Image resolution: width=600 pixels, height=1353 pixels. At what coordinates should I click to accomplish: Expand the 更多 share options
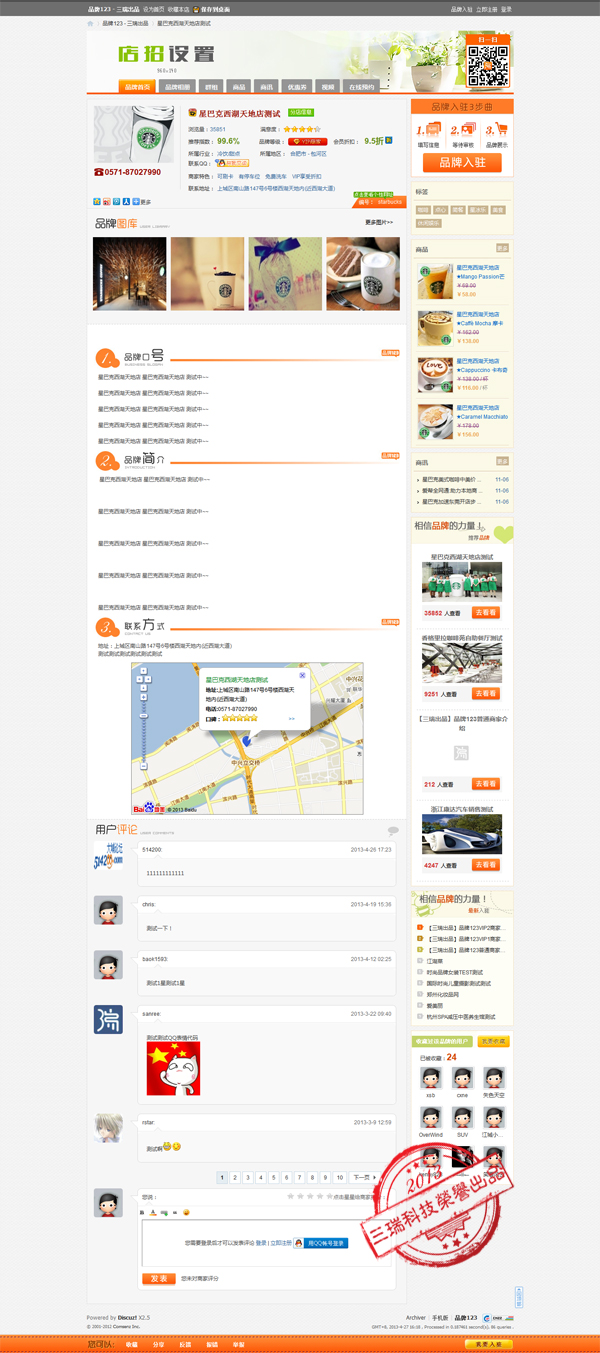point(142,202)
